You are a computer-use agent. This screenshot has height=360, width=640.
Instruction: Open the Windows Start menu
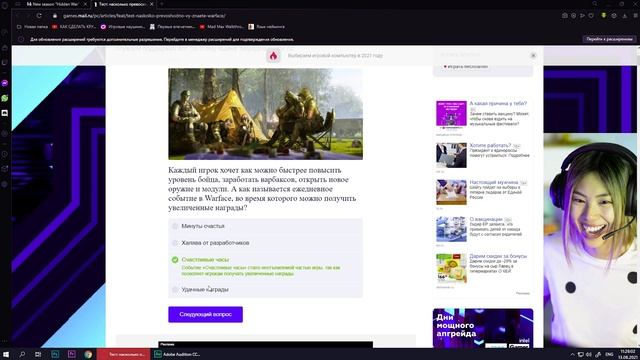[x=6, y=354]
